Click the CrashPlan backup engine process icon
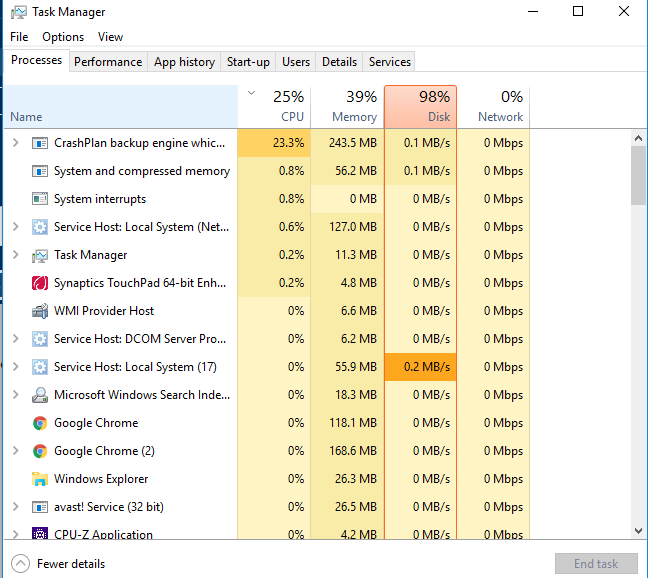The image size is (648, 578). click(40, 143)
